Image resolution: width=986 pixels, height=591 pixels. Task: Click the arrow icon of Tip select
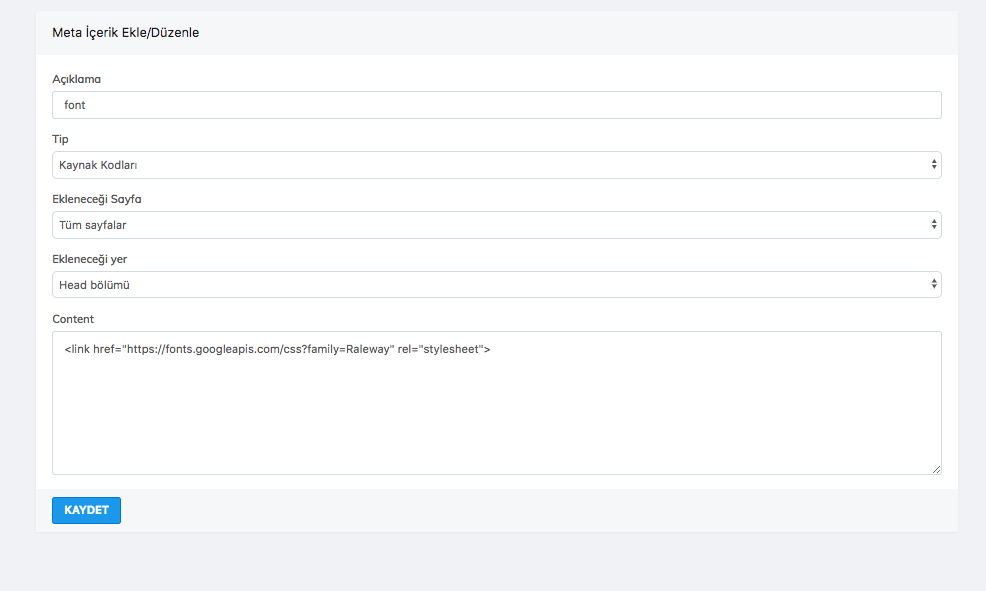pyautogui.click(x=933, y=165)
